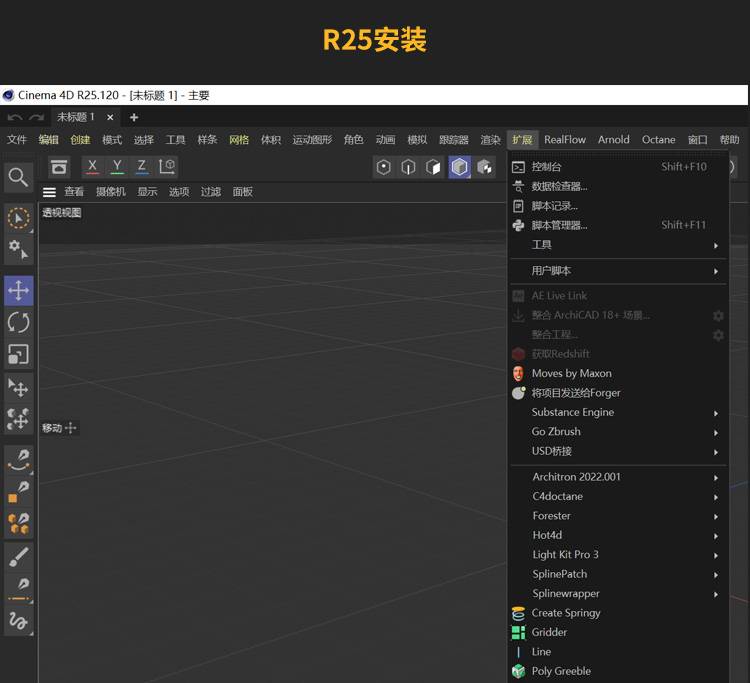Run the Gridder plugin
750x683 pixels.
[x=618, y=632]
